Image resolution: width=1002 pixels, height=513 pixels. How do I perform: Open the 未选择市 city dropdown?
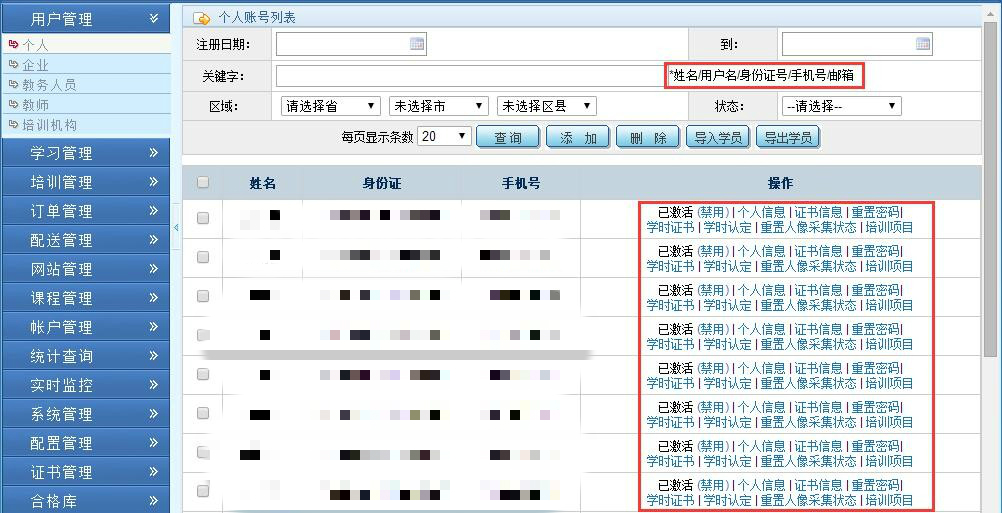438,106
